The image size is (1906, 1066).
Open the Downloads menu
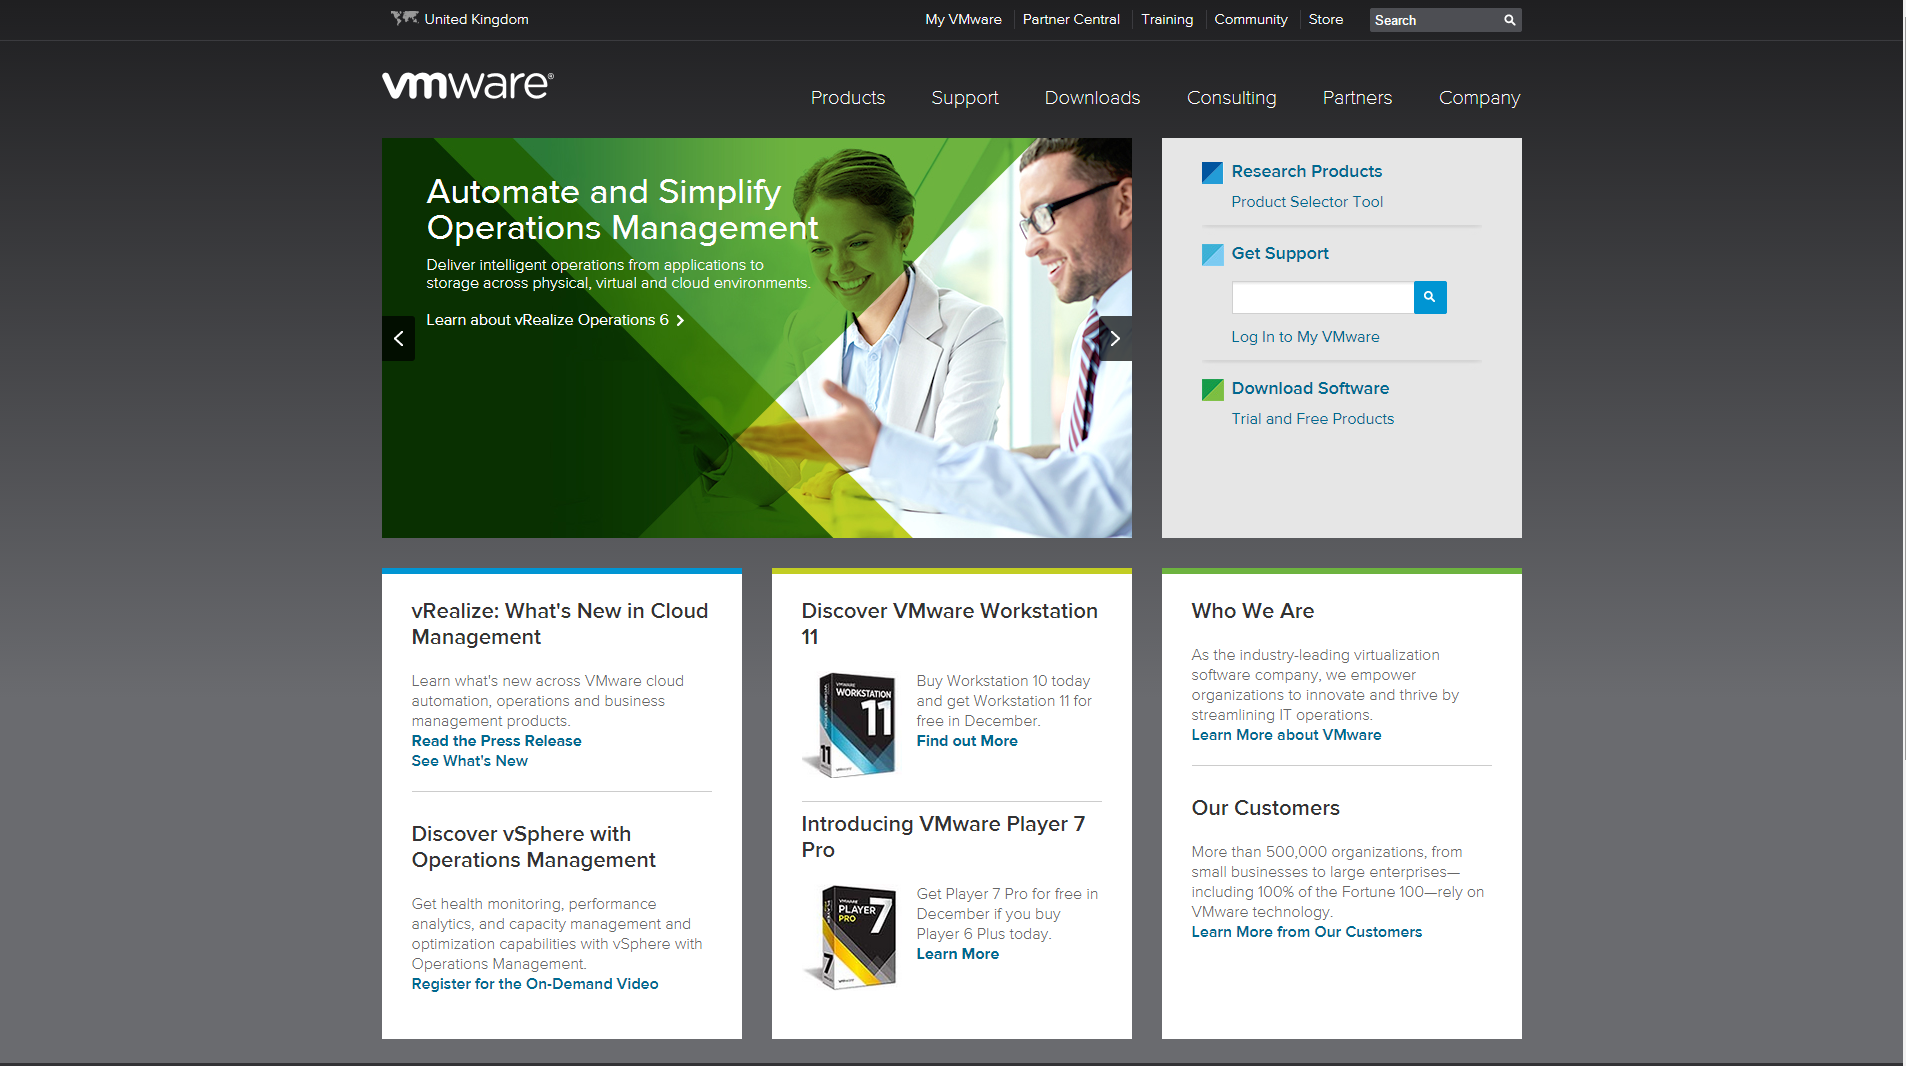point(1093,98)
